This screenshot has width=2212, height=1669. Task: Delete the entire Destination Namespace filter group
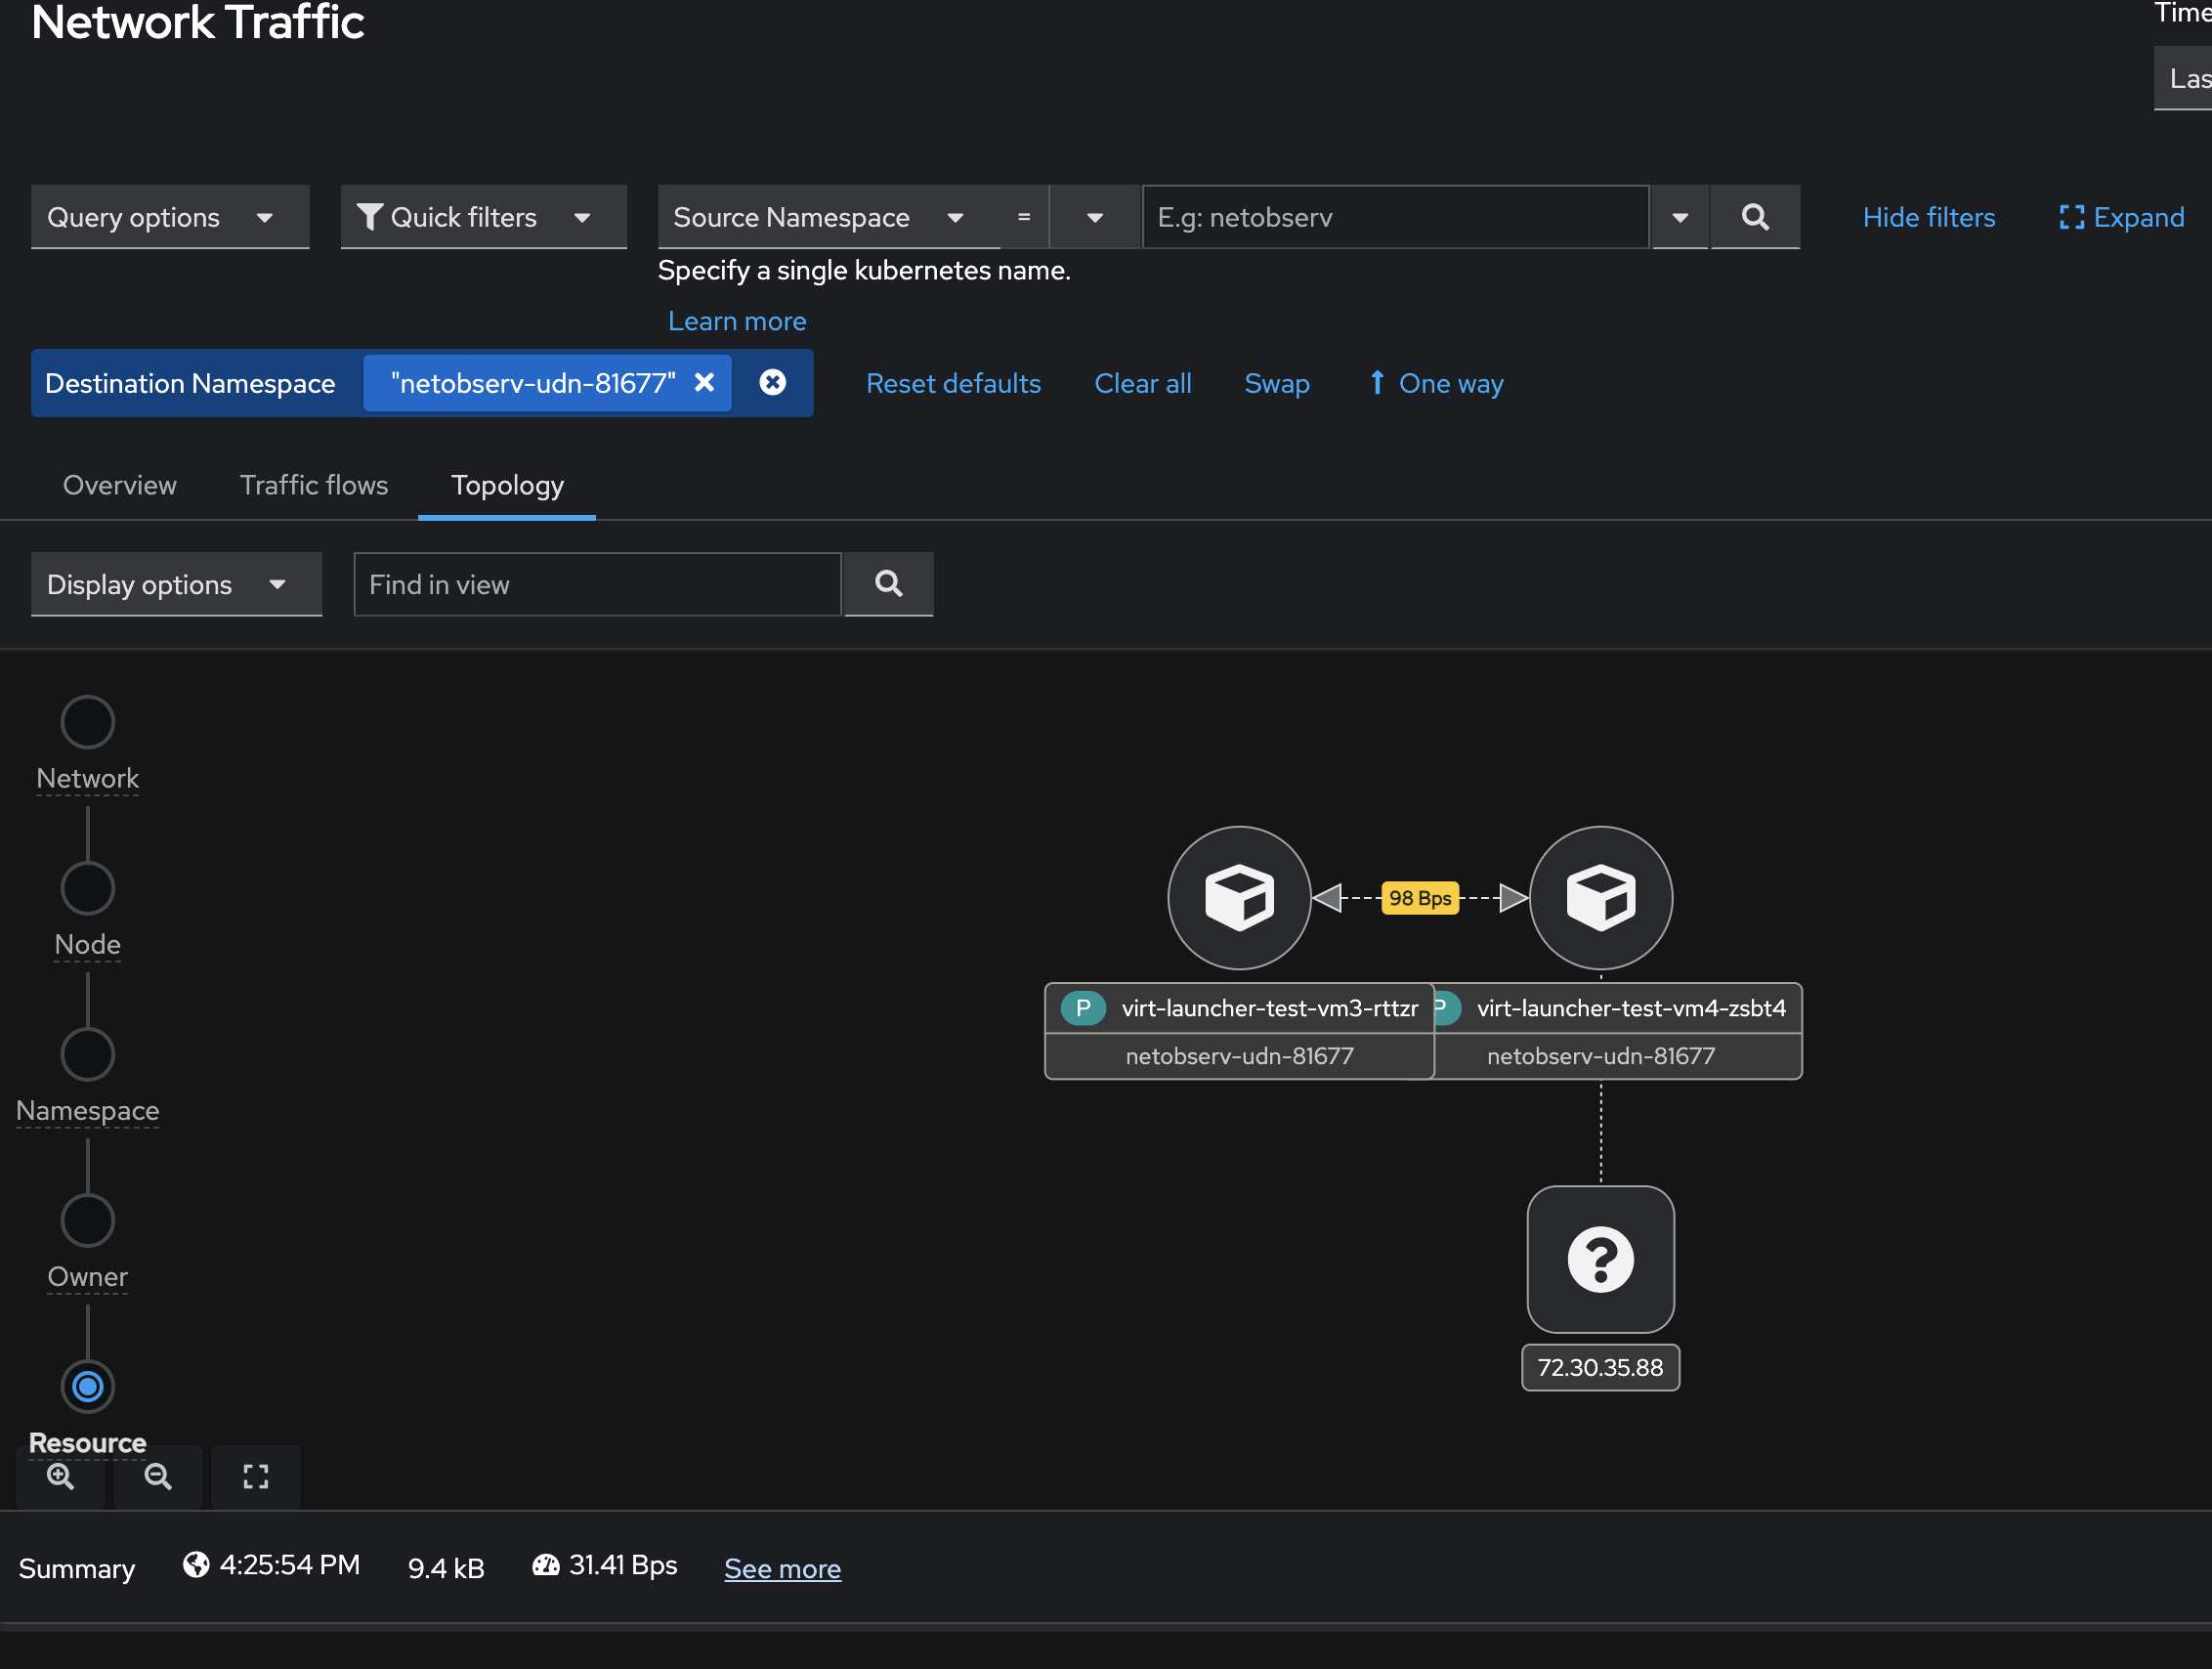point(772,383)
